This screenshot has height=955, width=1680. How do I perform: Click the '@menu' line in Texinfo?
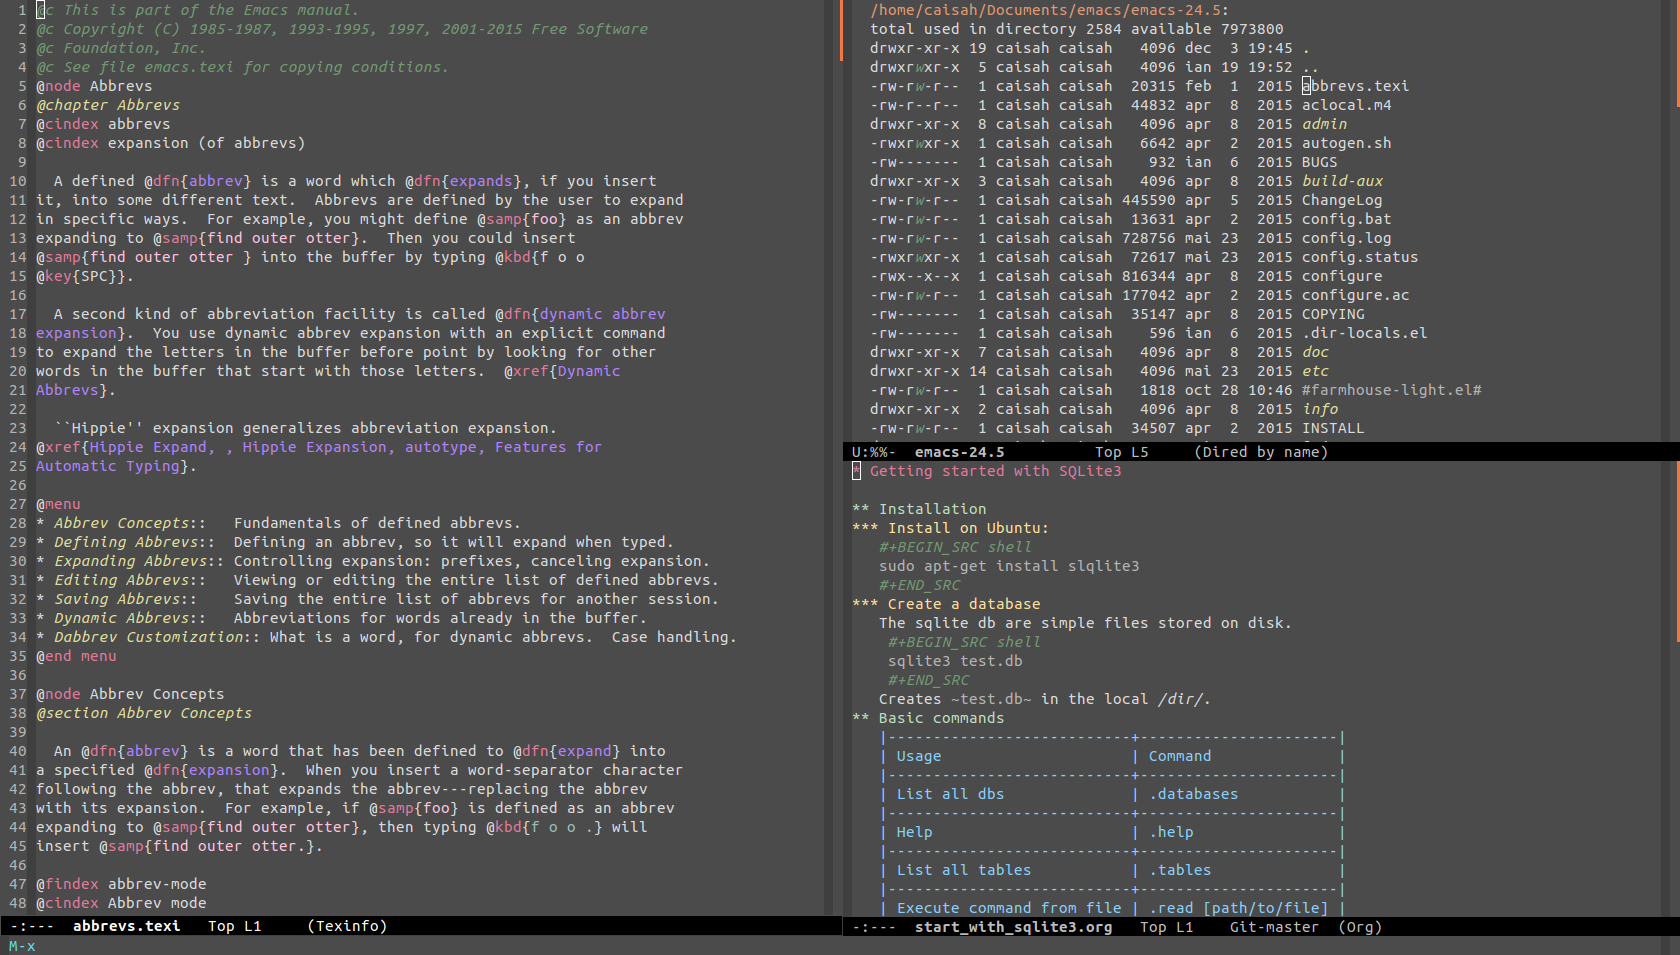(58, 504)
